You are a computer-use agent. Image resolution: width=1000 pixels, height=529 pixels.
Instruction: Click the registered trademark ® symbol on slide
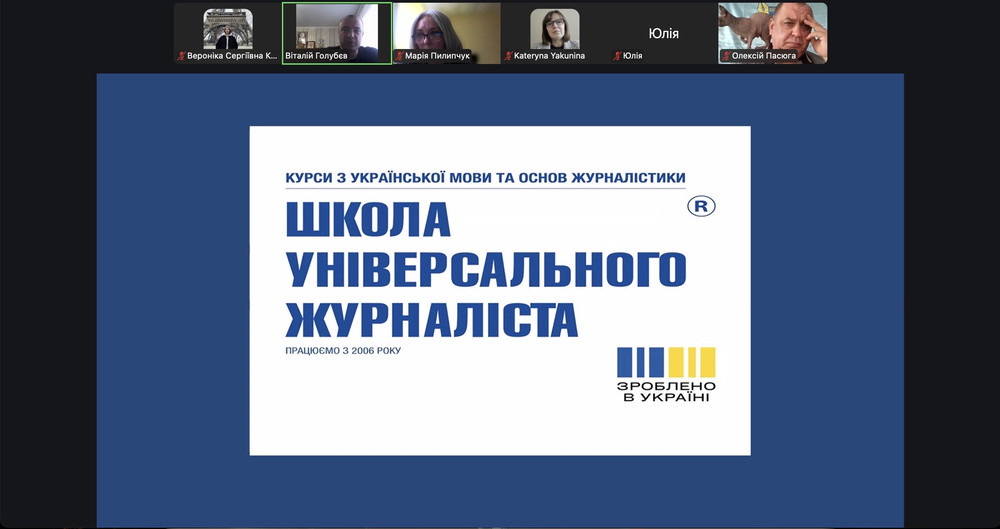702,206
